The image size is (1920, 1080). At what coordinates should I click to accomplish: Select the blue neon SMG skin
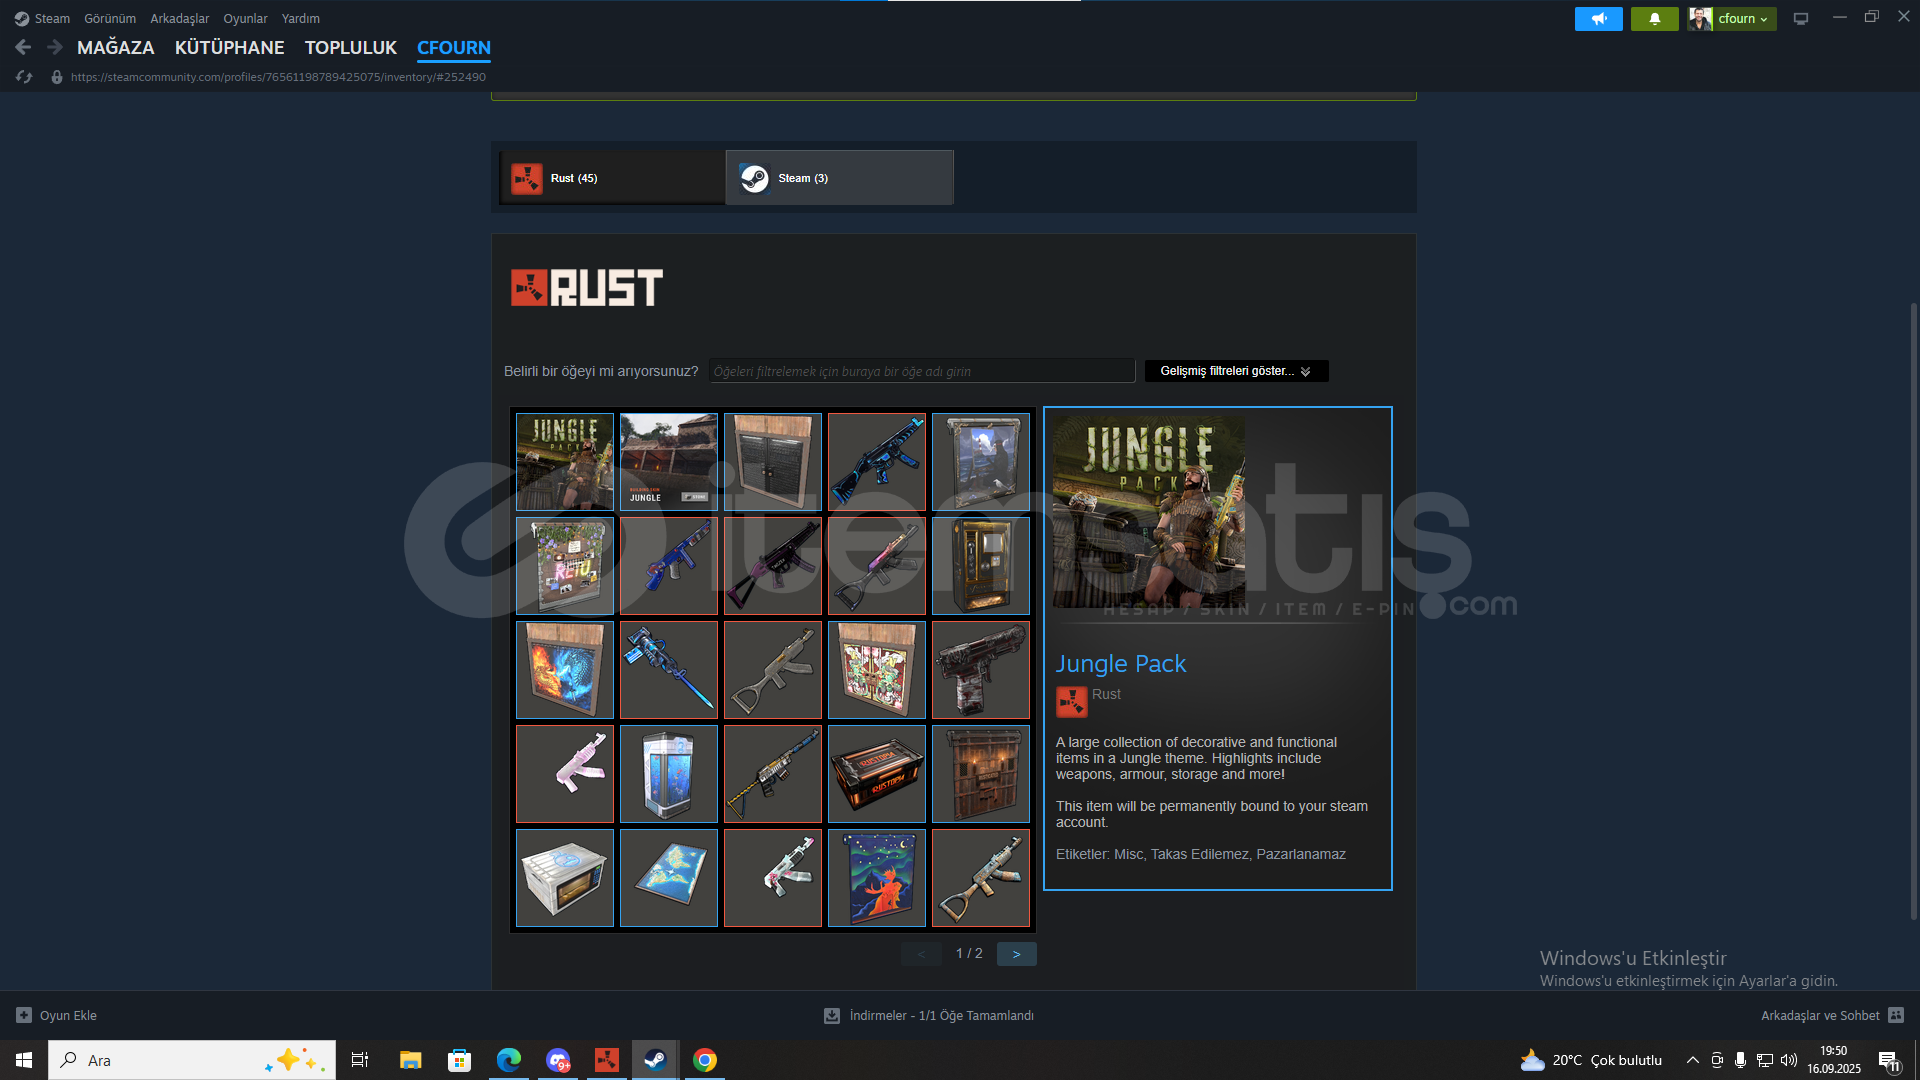point(877,462)
